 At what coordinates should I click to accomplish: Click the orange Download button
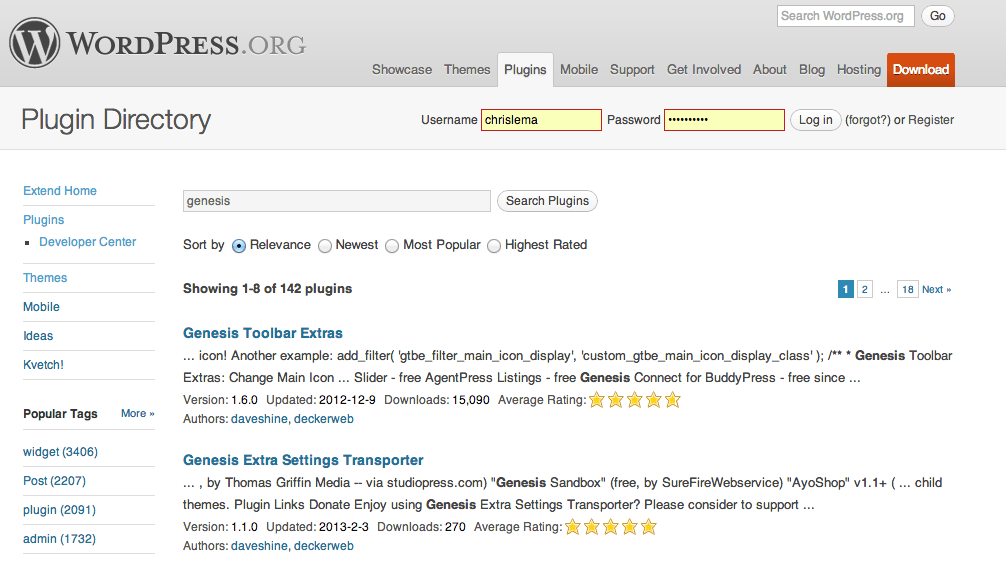[920, 70]
